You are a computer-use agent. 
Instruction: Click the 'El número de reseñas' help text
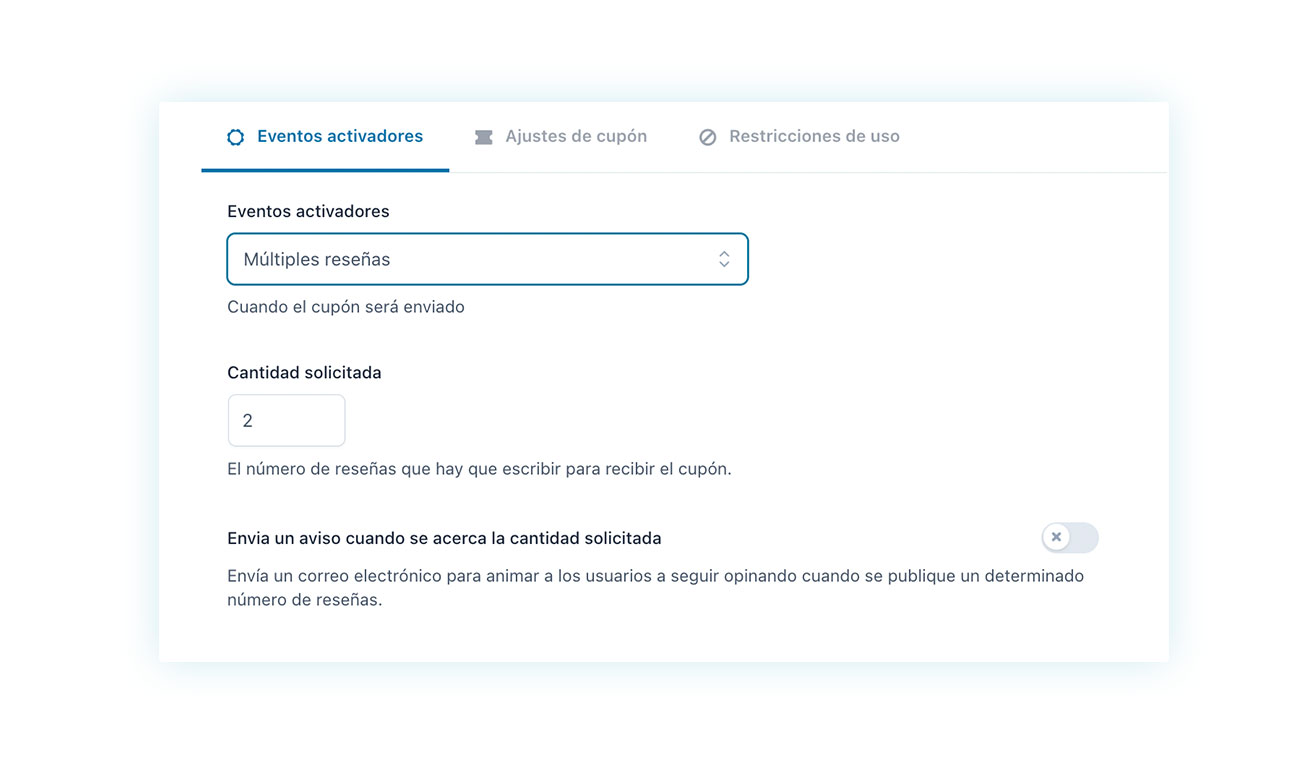[479, 468]
